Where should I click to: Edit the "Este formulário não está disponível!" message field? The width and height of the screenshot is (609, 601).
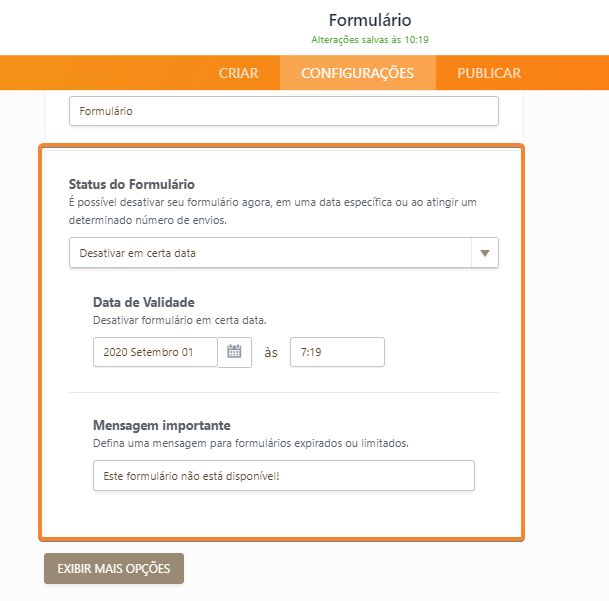[283, 476]
